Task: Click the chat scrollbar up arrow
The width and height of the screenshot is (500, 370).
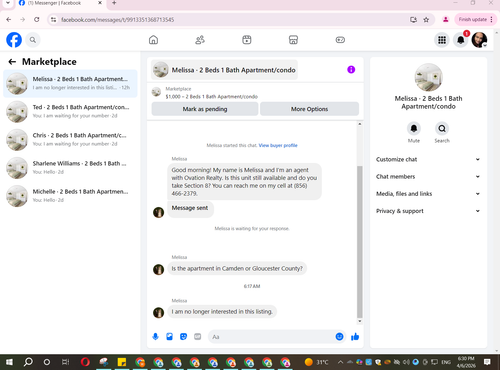Action: click(360, 124)
